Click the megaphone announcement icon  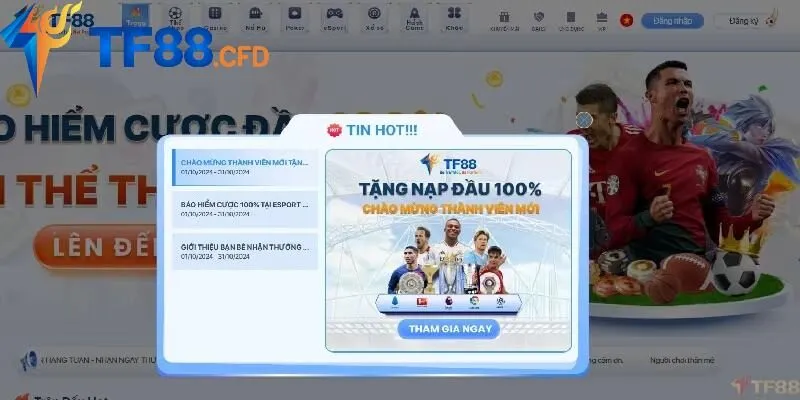pyautogui.click(x=29, y=361)
